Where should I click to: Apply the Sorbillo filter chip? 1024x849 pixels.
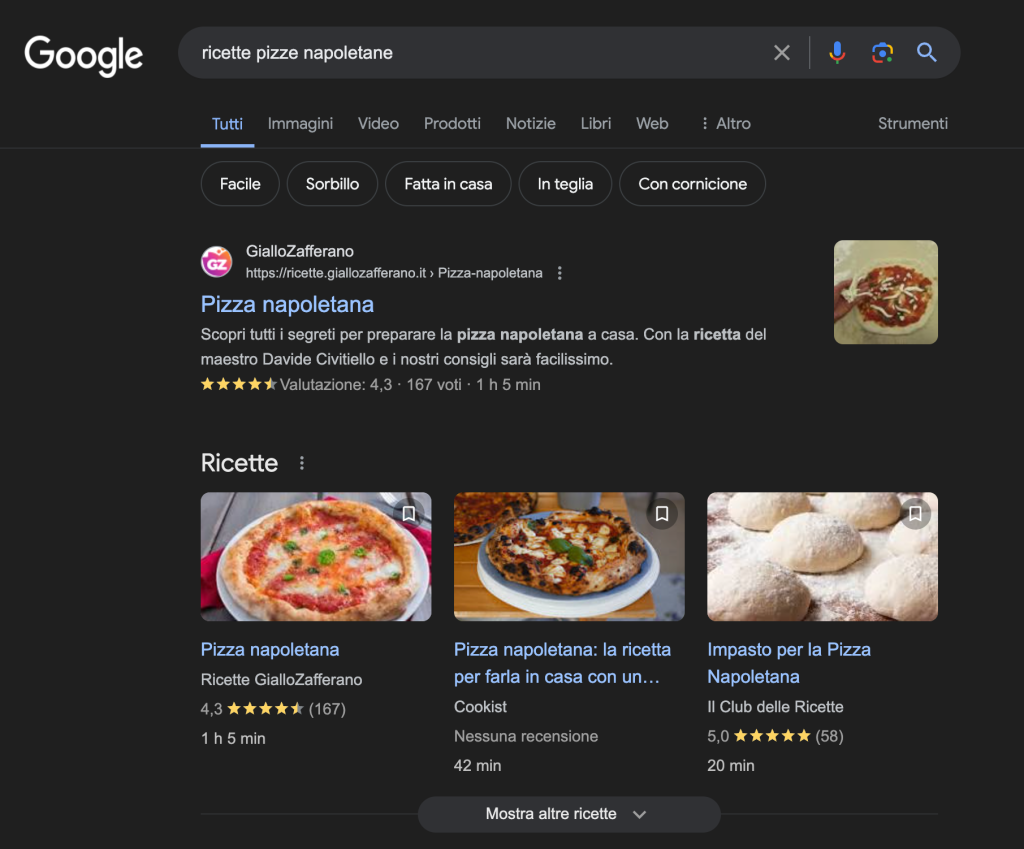click(332, 184)
